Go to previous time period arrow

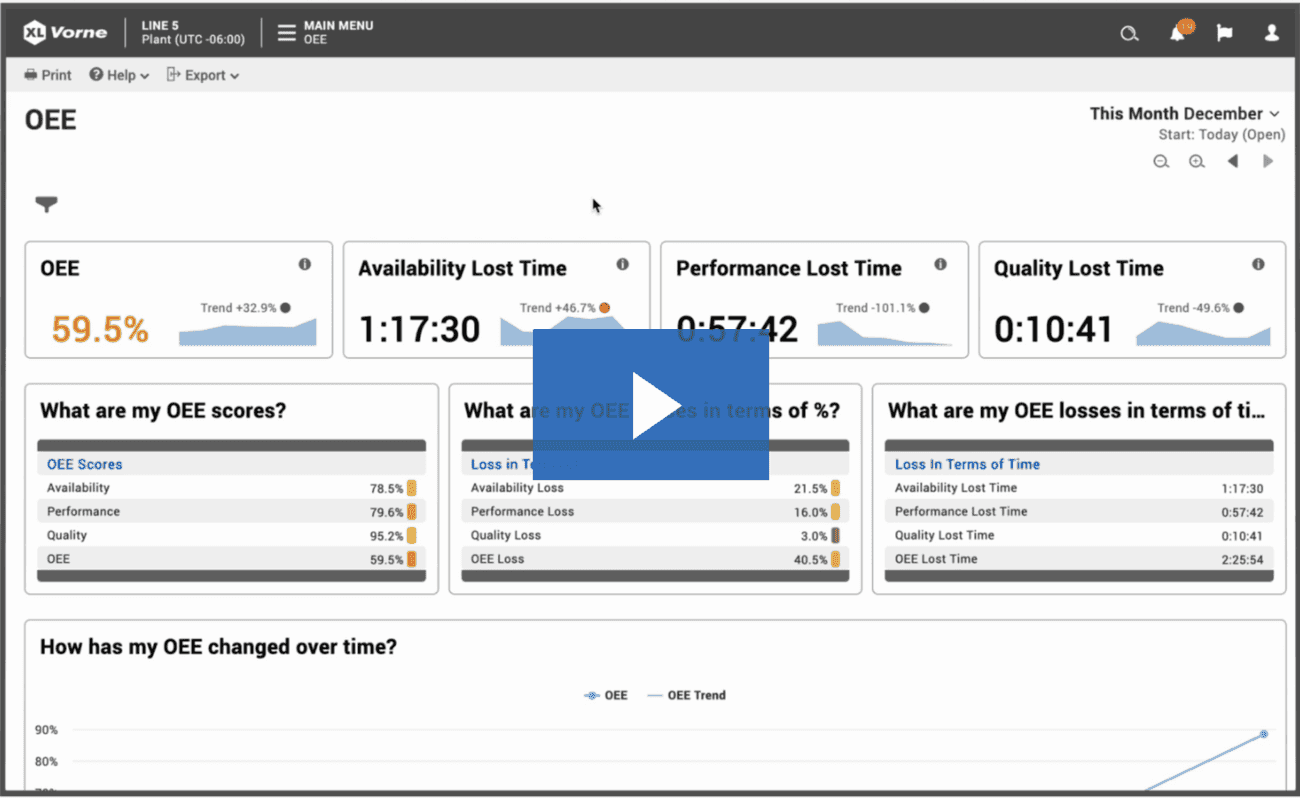click(x=1232, y=162)
